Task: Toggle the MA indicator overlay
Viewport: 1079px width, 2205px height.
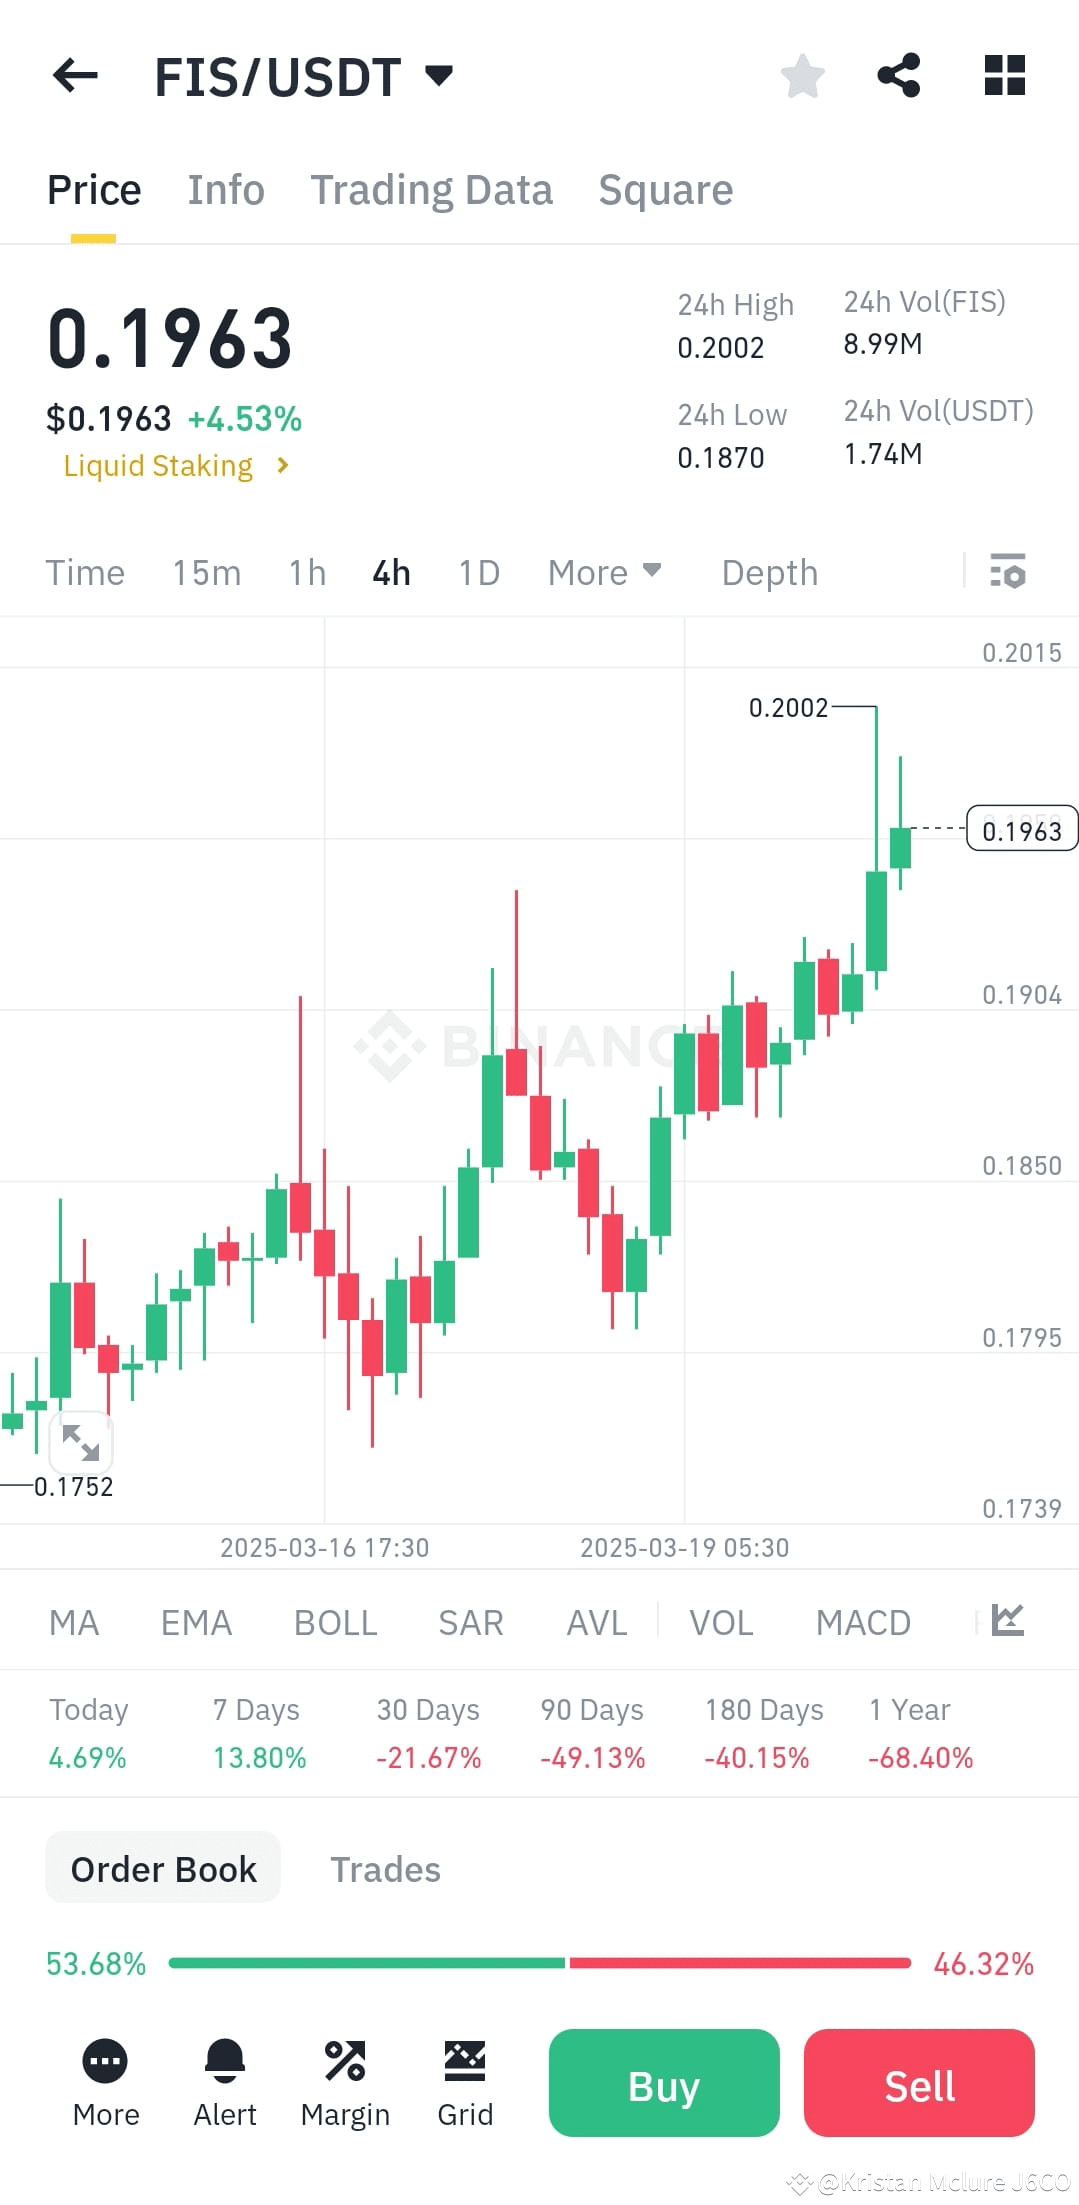Action: click(x=74, y=1621)
